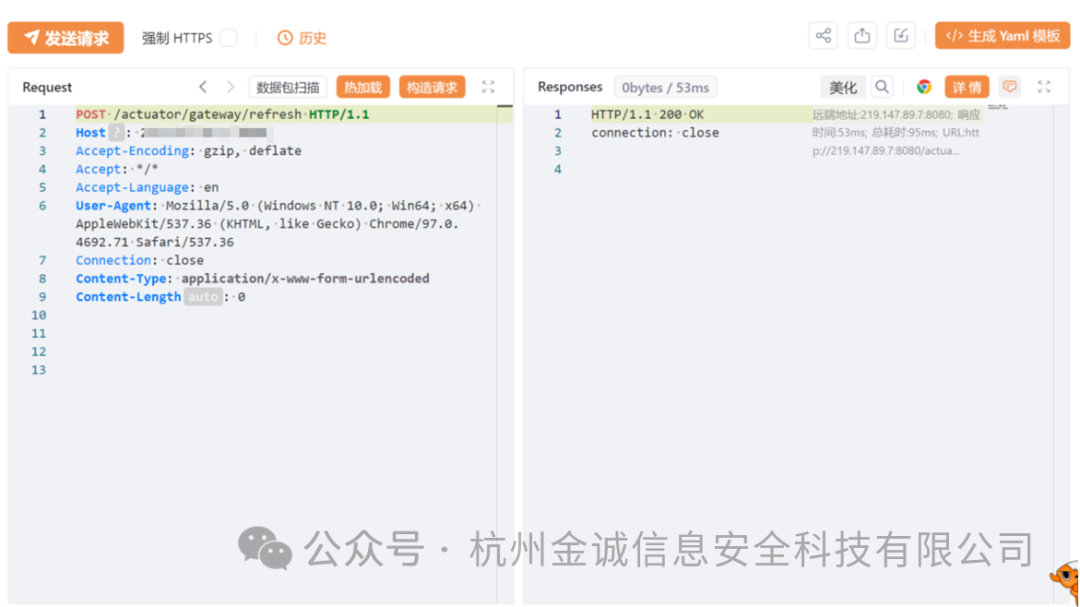Viewport: 1080px width, 607px height.
Task: Expand the Responses panel fullscreen
Action: 1044,87
